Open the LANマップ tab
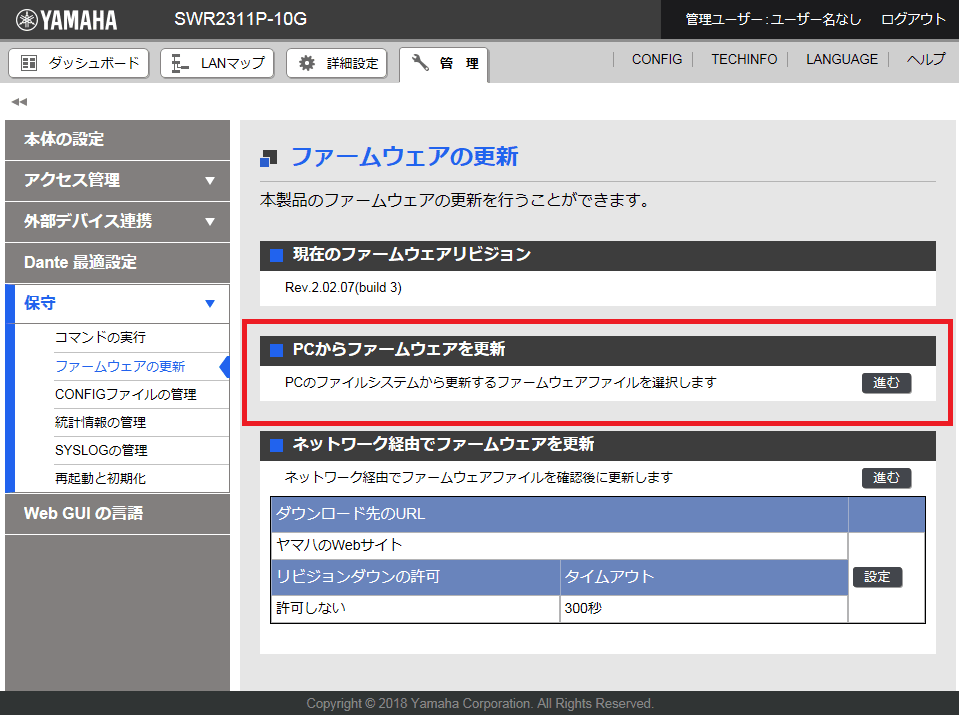The width and height of the screenshot is (959, 715). (217, 63)
